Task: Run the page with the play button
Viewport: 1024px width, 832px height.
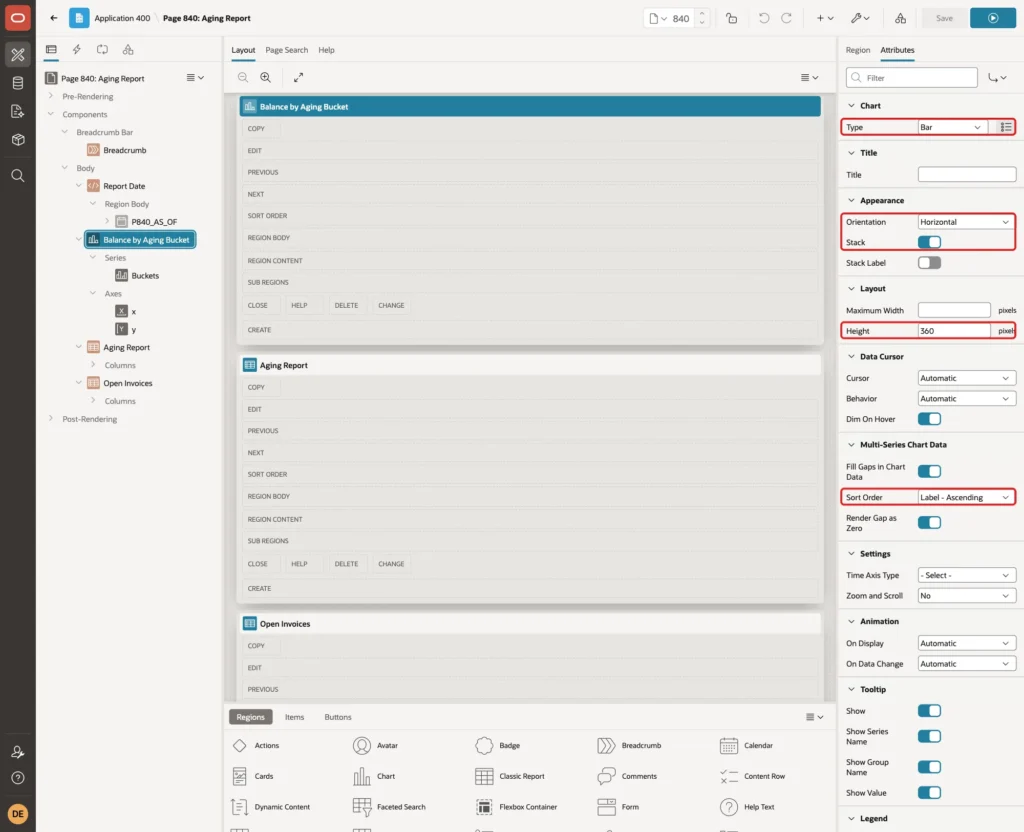Action: point(992,18)
